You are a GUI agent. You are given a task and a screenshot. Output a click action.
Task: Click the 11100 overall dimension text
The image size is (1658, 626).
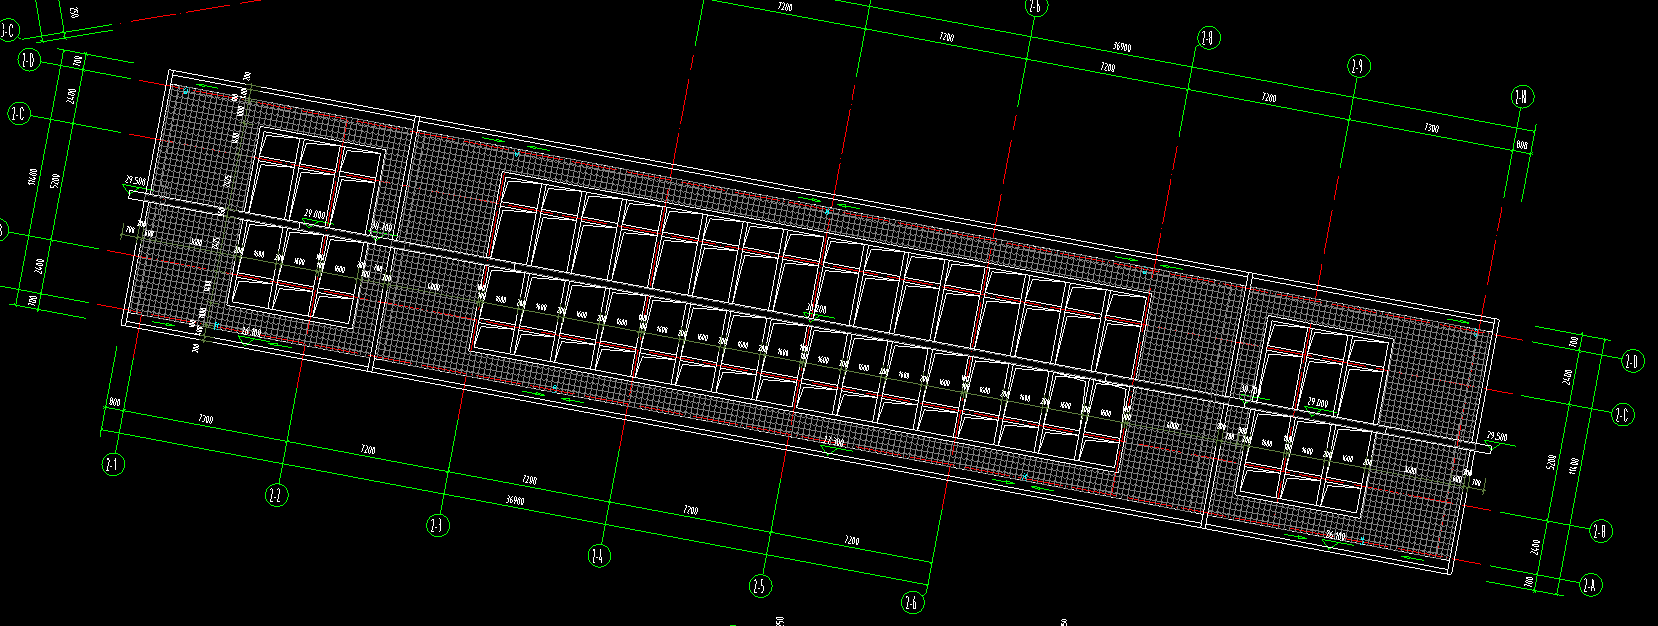tap(1575, 464)
